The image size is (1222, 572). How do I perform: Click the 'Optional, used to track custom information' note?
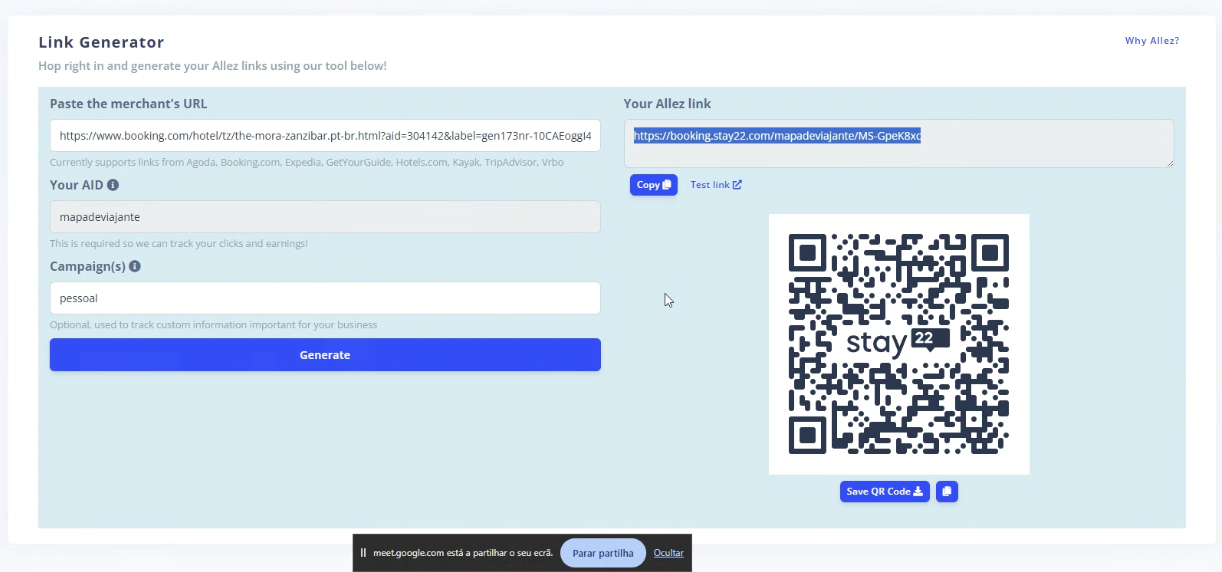point(214,324)
